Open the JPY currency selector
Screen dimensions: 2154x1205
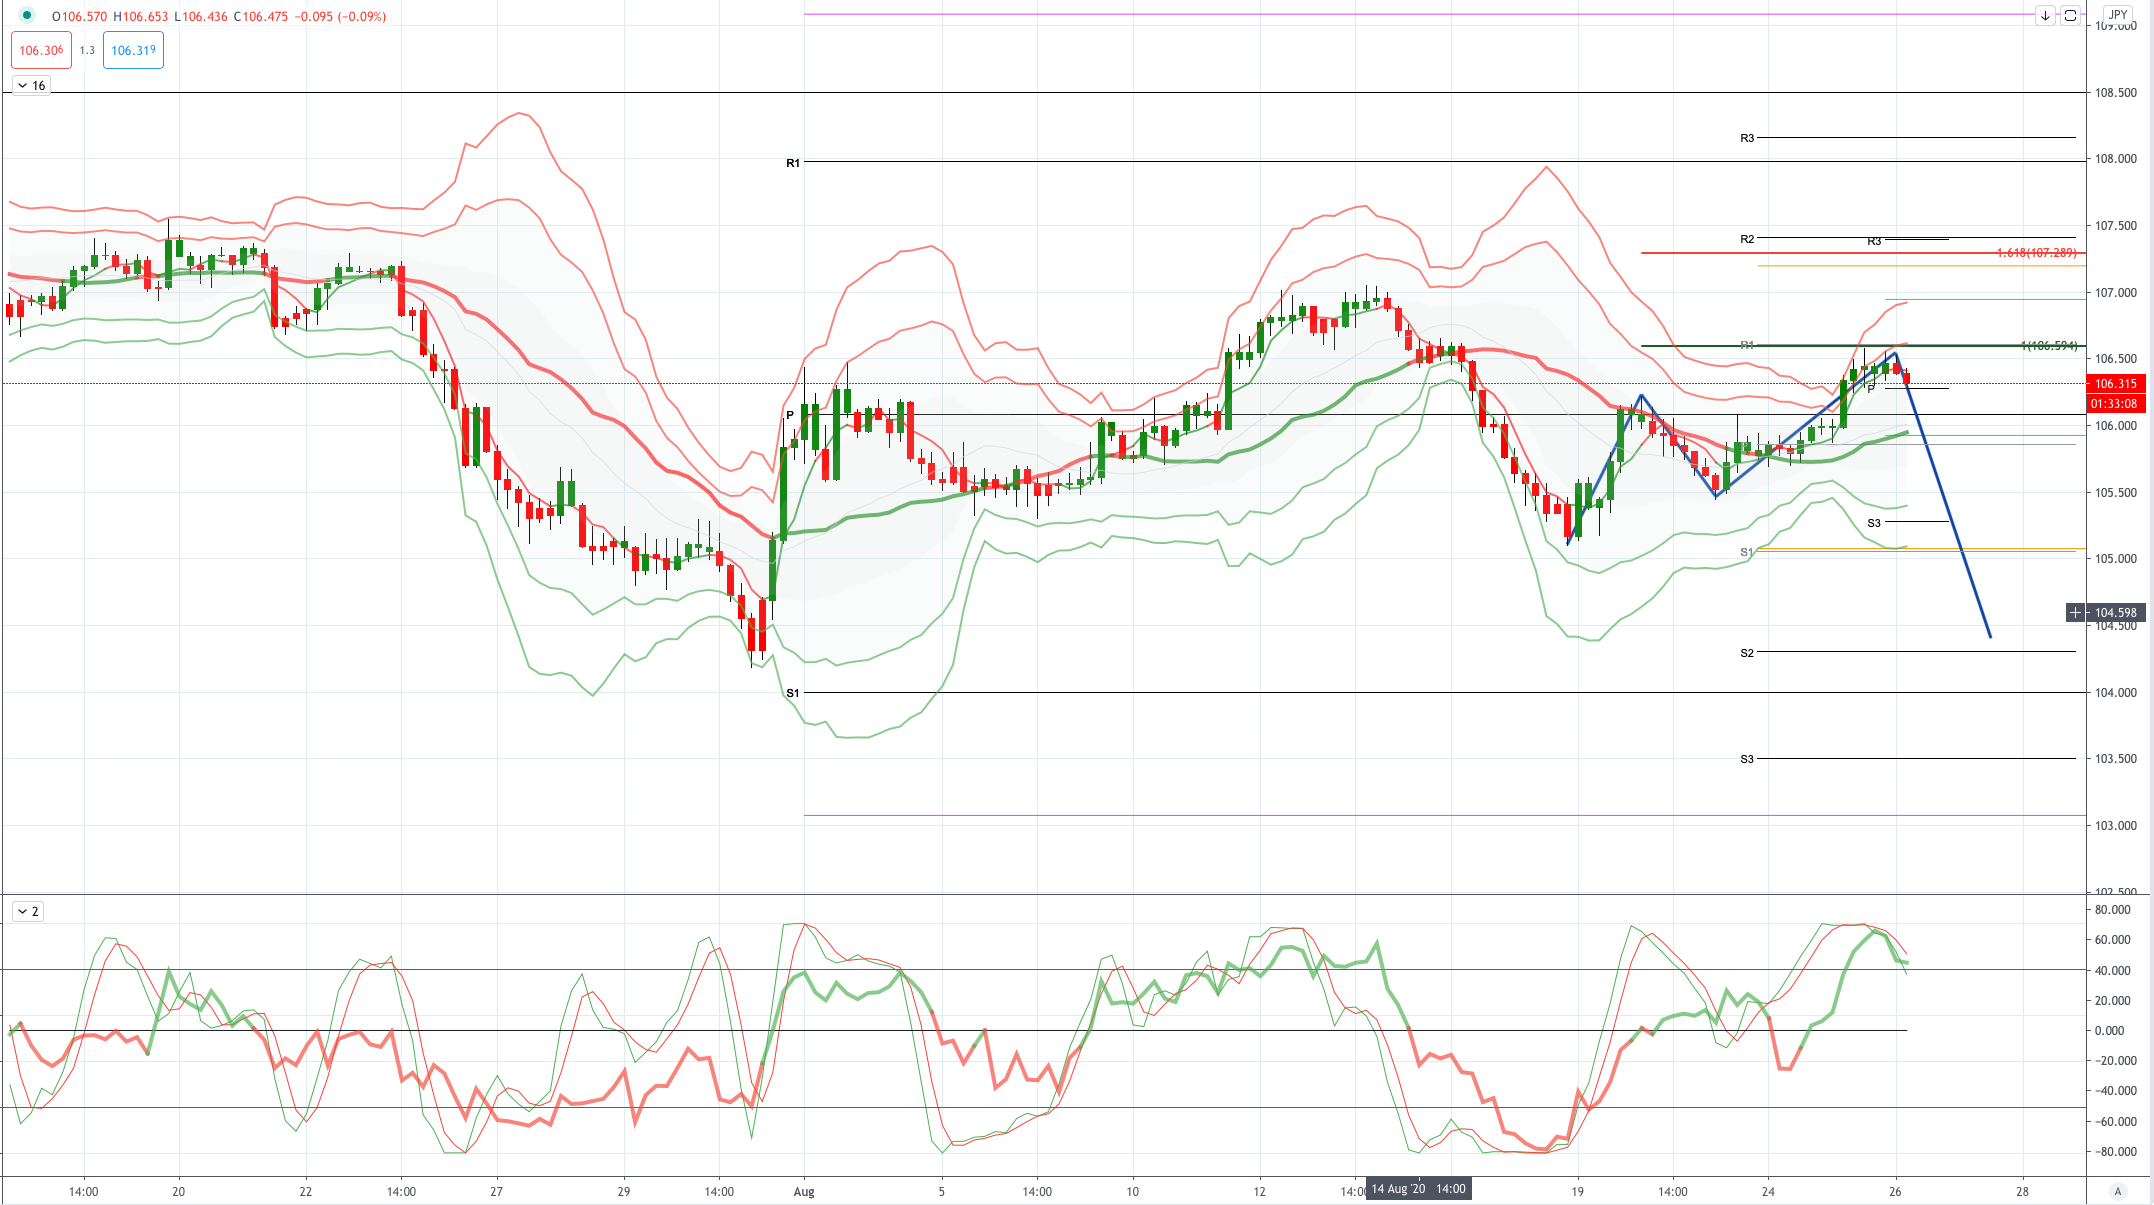(2118, 15)
